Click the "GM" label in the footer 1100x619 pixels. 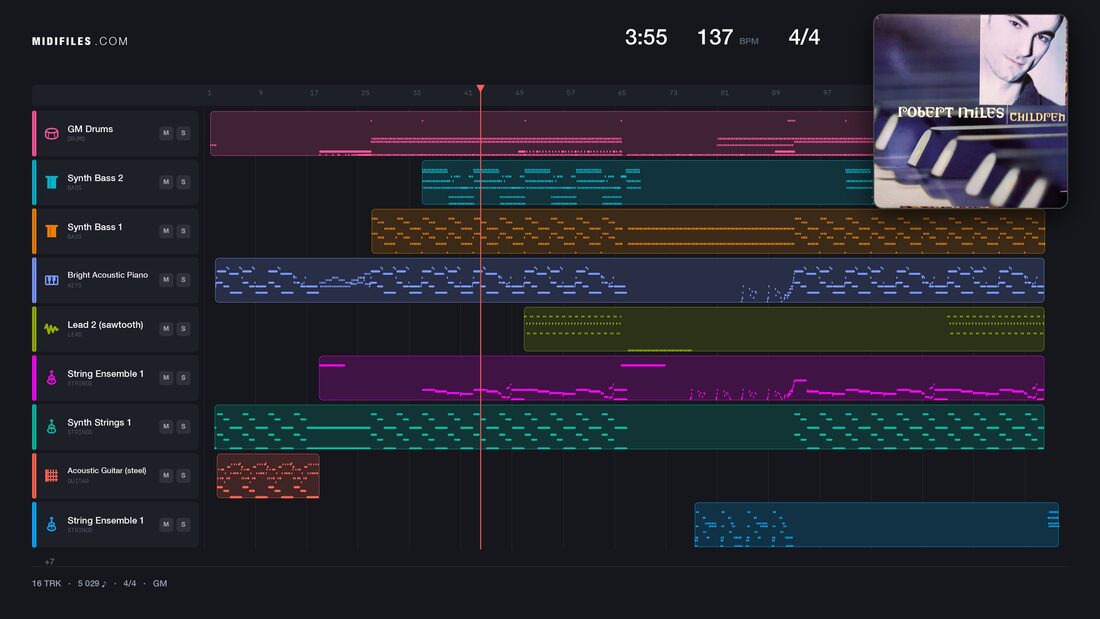tap(160, 583)
